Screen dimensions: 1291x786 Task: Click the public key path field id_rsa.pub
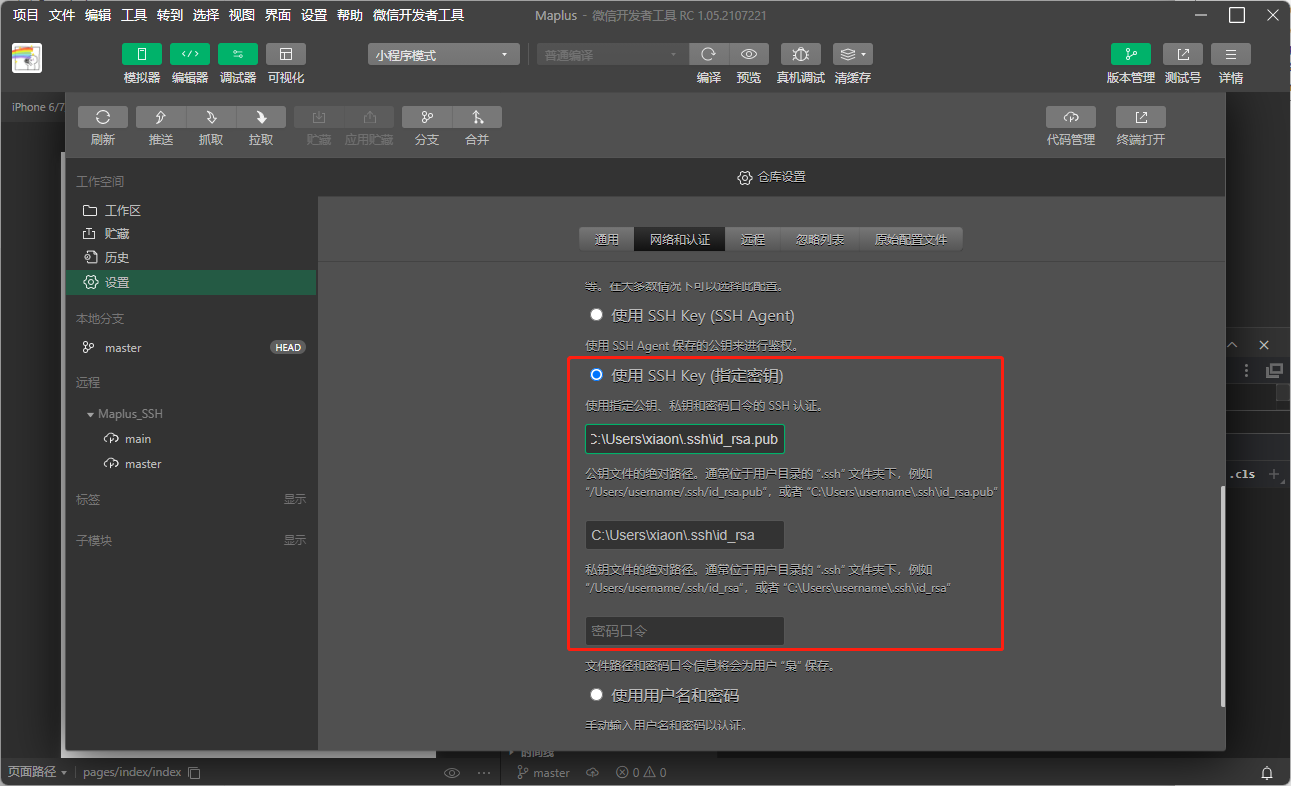point(685,439)
